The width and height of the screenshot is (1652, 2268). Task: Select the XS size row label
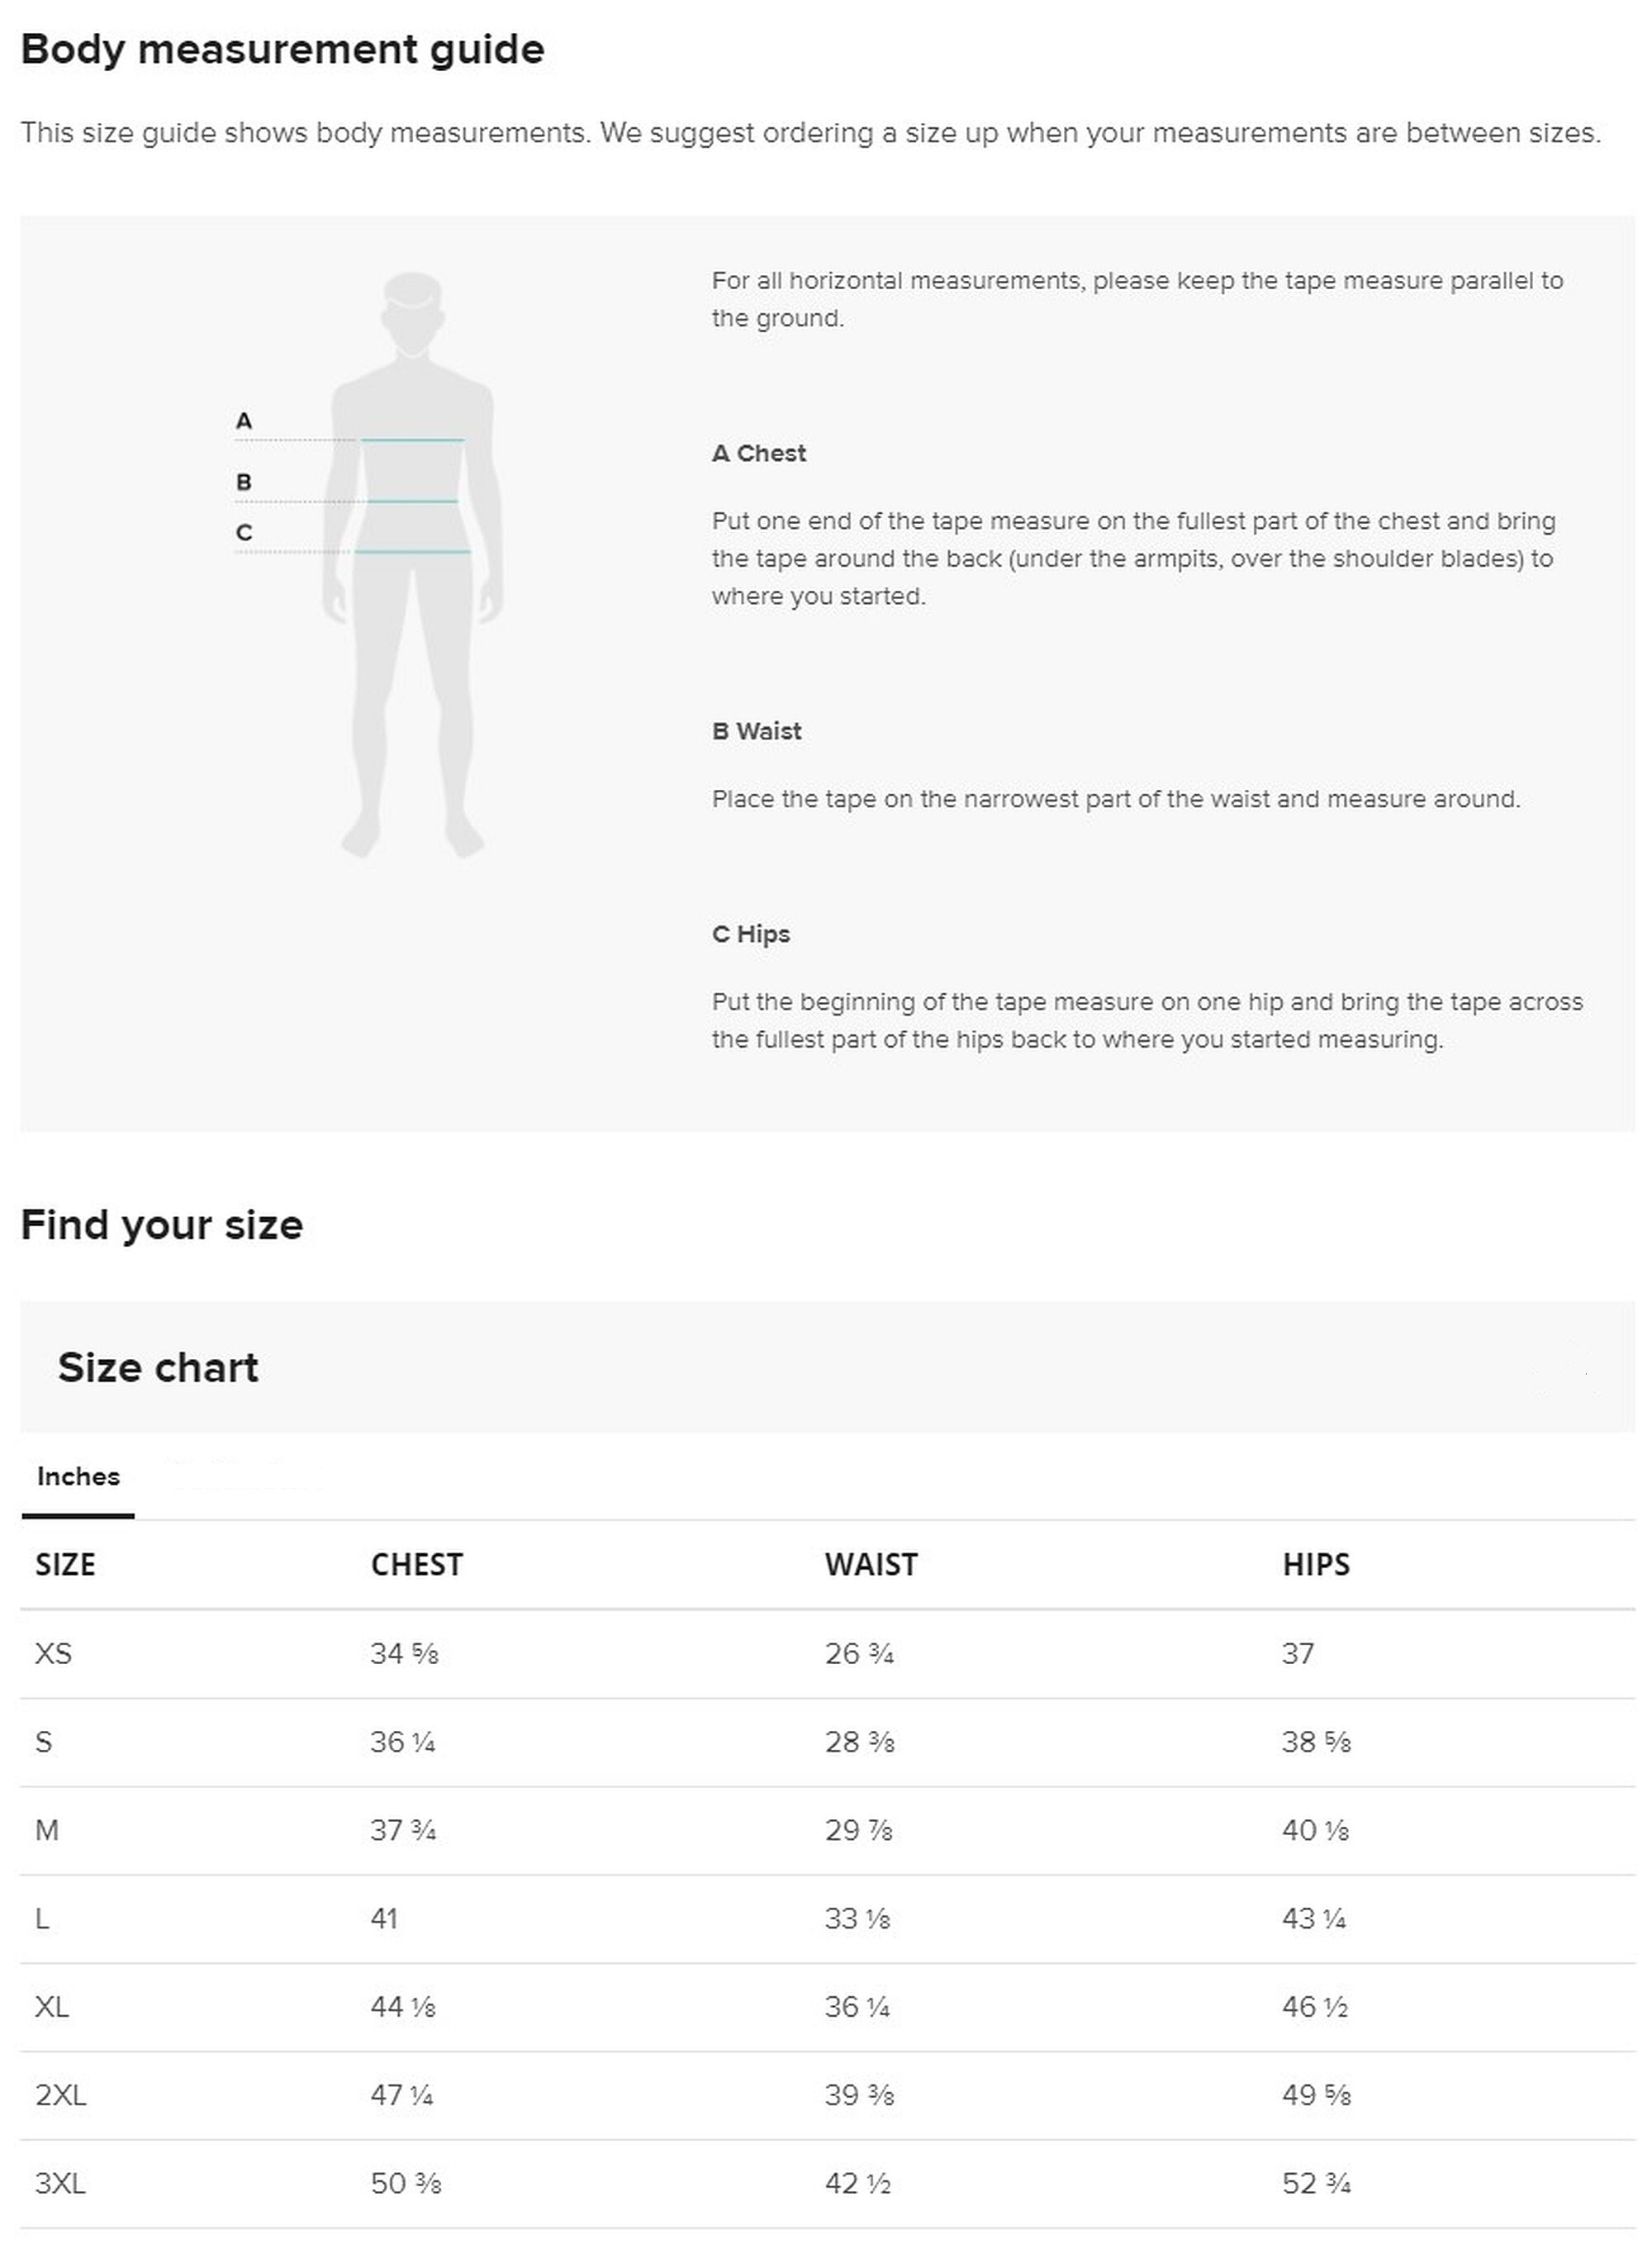click(x=53, y=1653)
